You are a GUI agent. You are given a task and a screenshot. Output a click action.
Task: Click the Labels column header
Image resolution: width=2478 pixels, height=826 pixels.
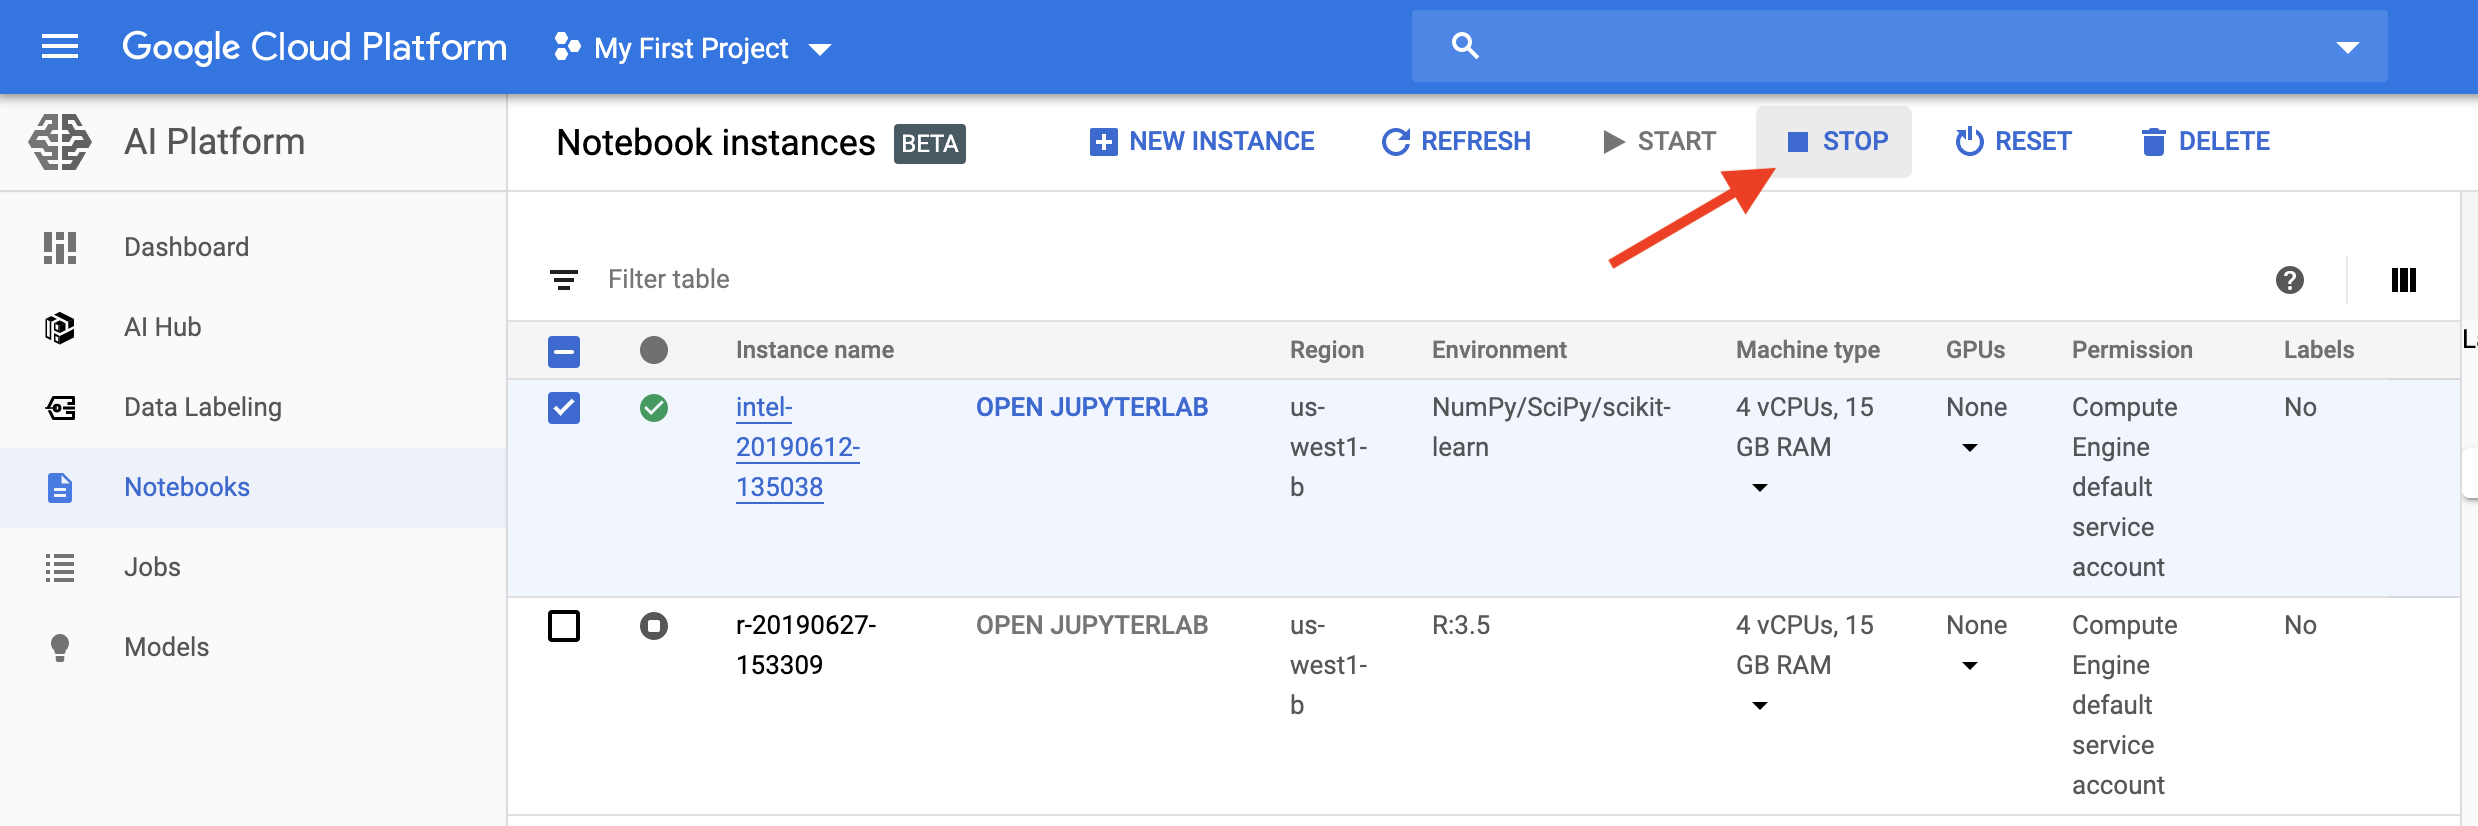click(2318, 350)
